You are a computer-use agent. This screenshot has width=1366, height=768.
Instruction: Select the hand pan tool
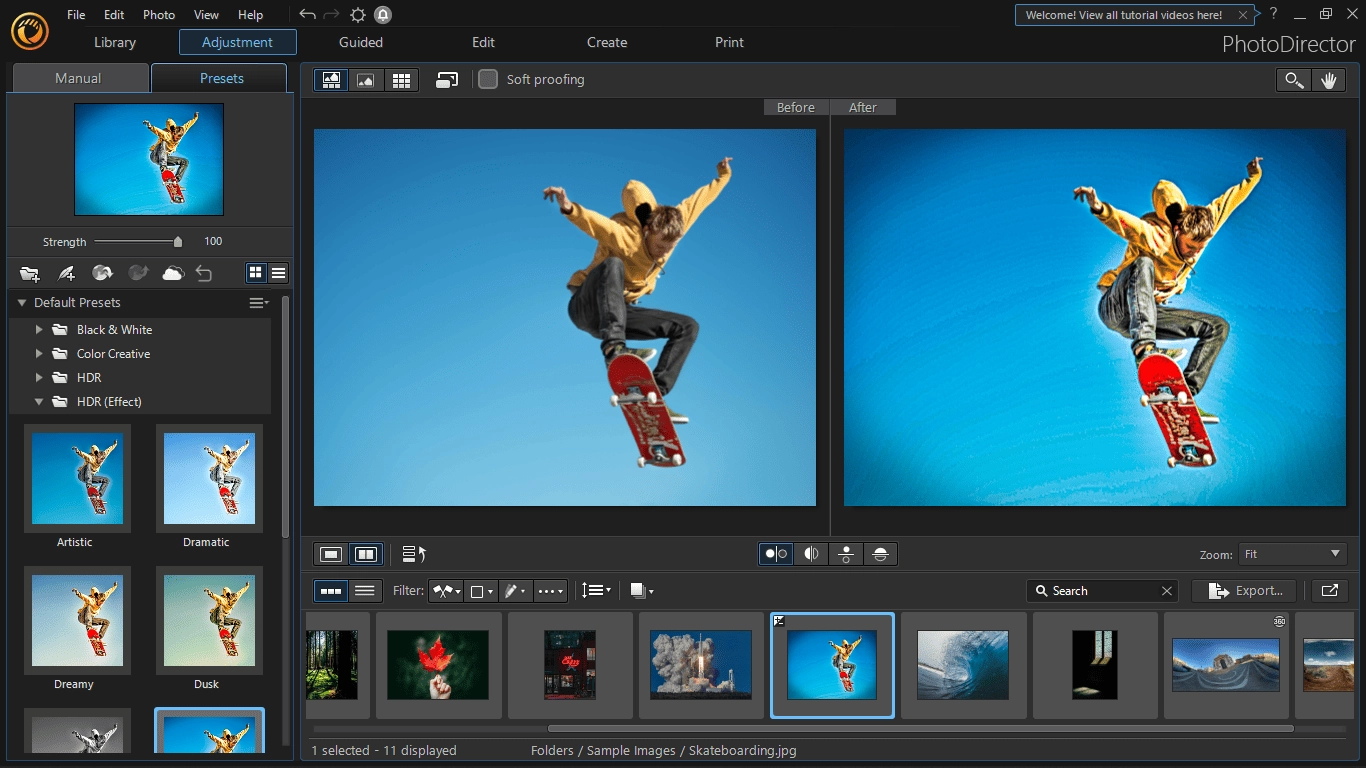tap(1328, 81)
